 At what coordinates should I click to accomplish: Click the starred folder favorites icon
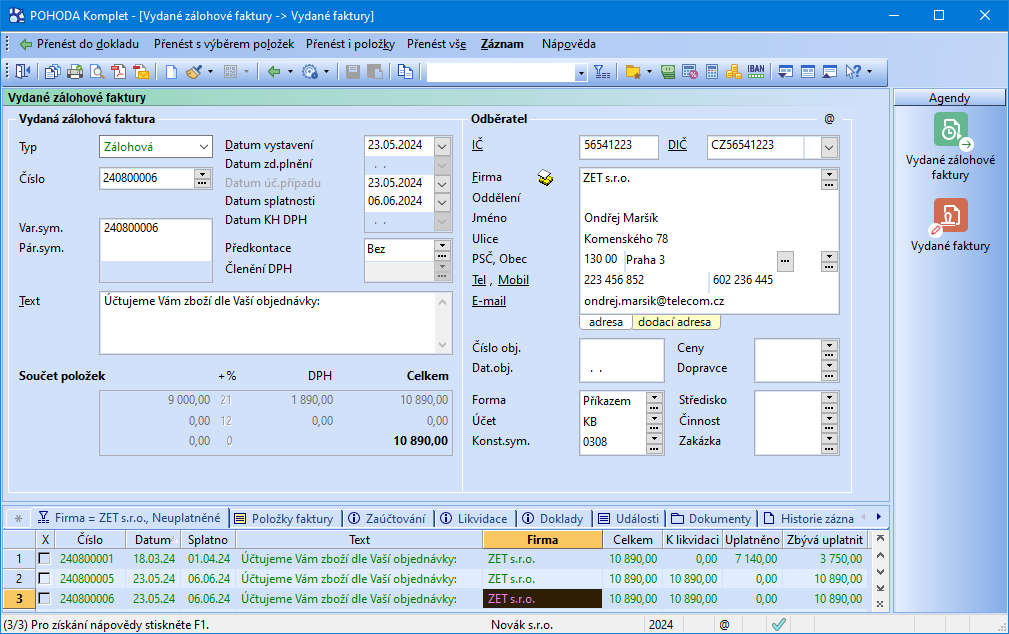tap(633, 71)
